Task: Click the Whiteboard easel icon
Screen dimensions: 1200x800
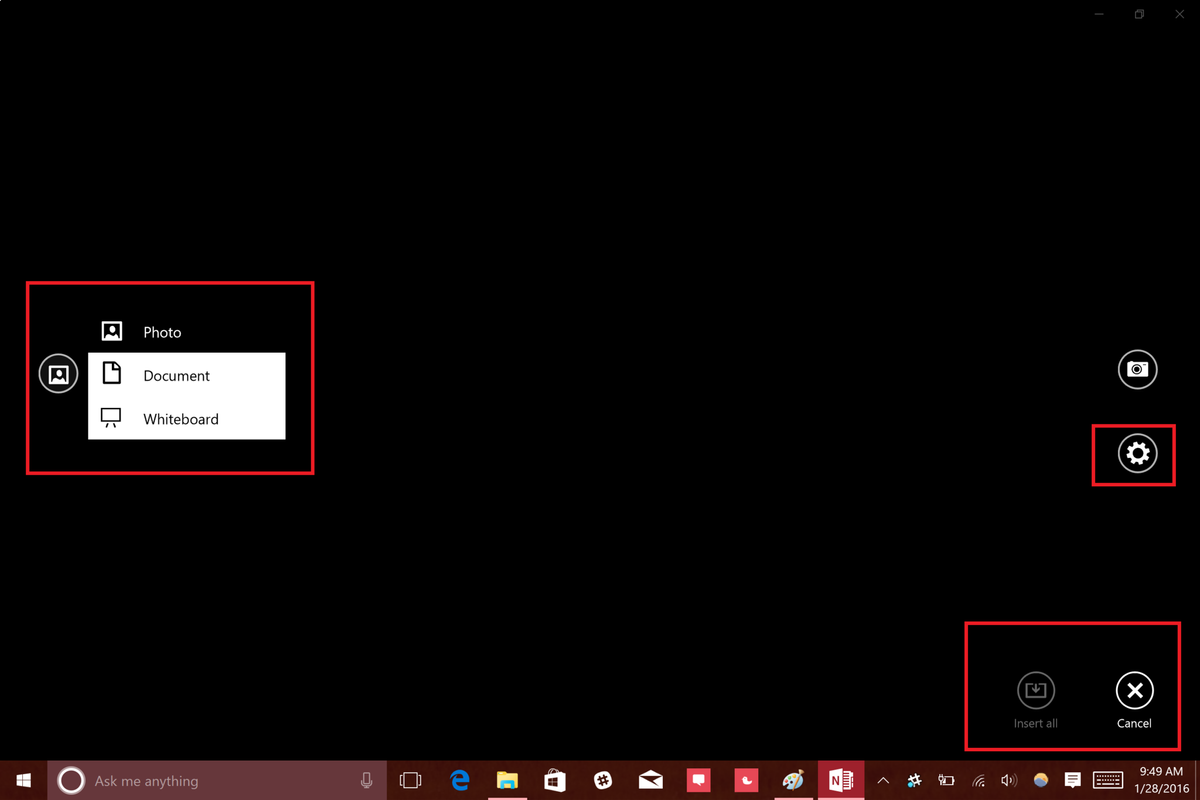Action: coord(110,418)
